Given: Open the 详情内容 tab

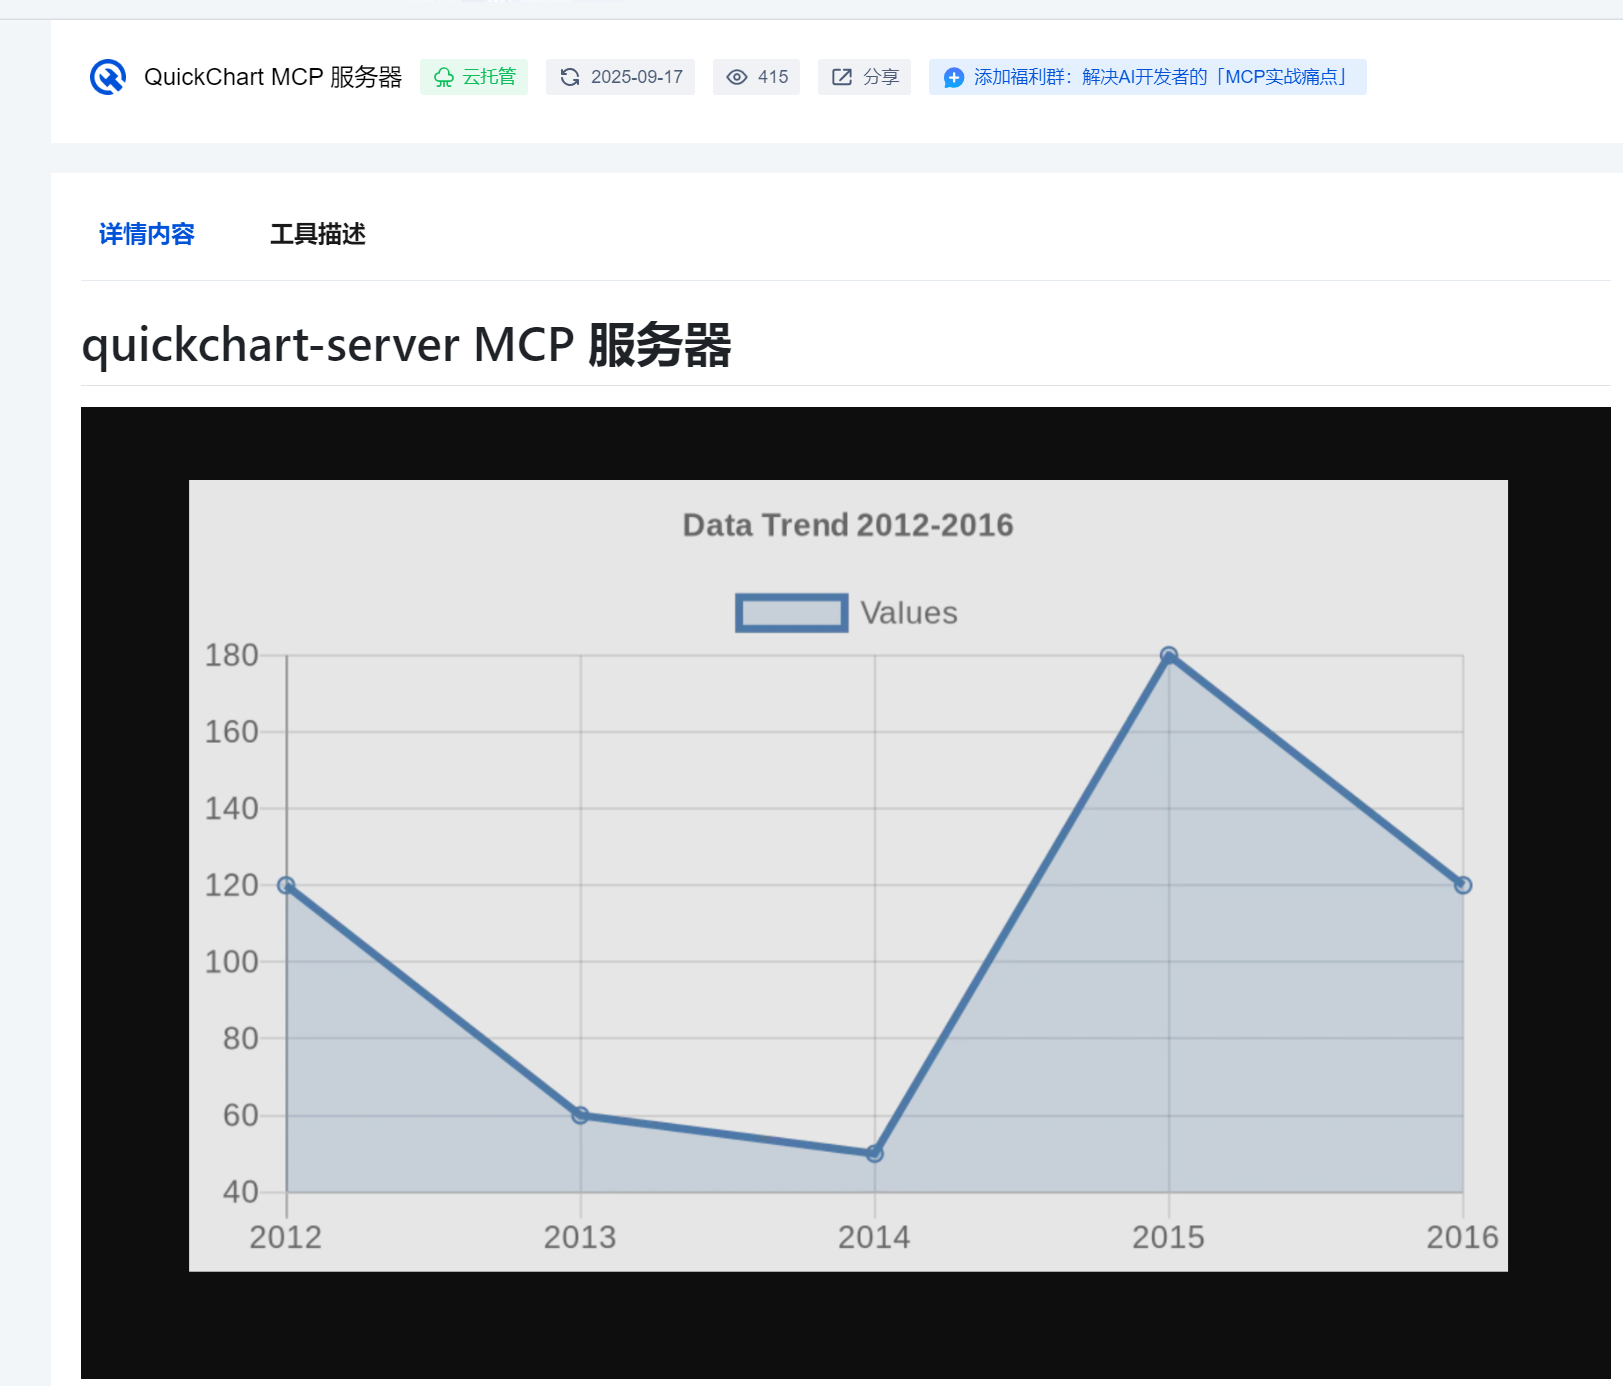Looking at the screenshot, I should [146, 234].
